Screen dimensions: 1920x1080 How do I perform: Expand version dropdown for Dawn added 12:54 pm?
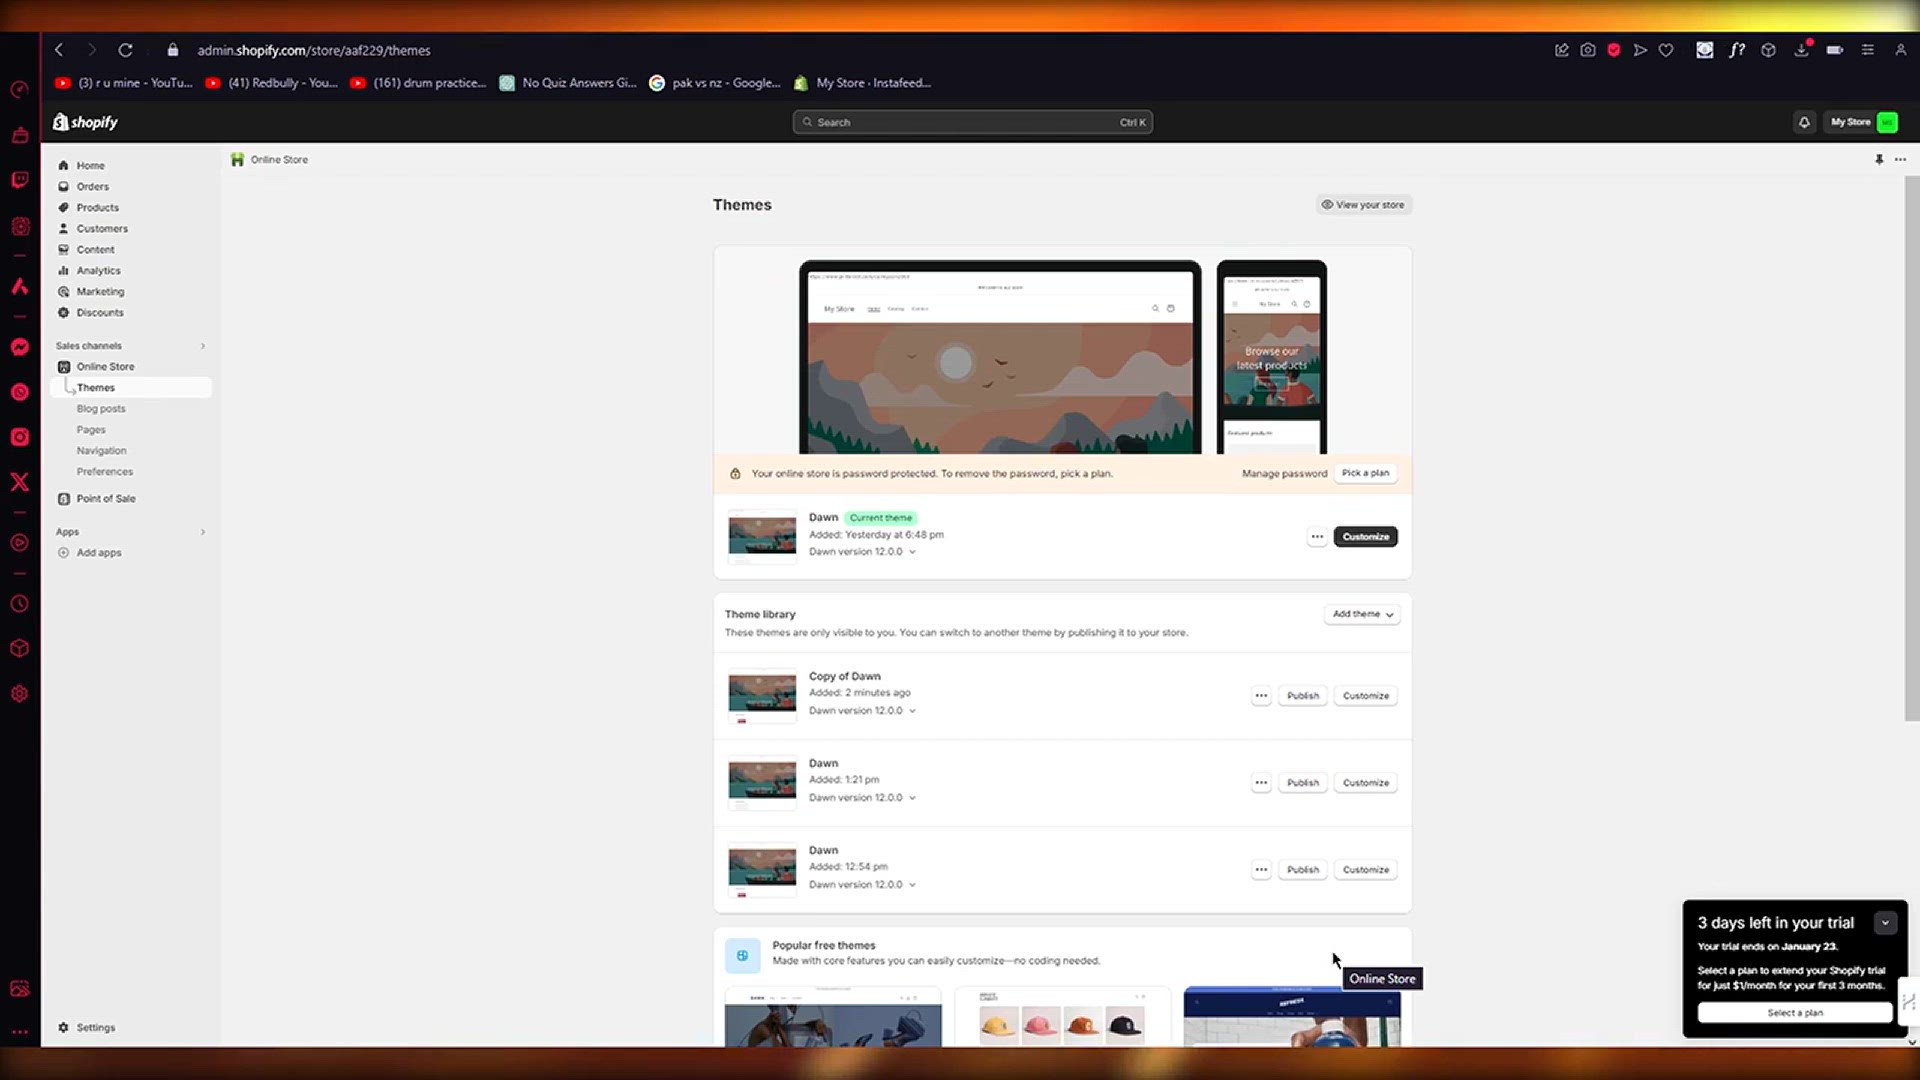coord(912,885)
